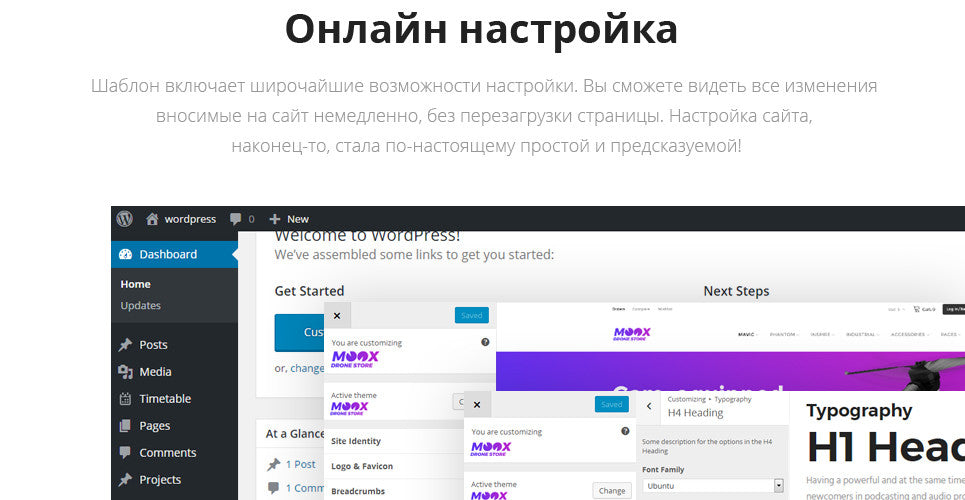Click the Typography heading in the preview
The width and height of the screenshot is (965, 500).
click(859, 411)
